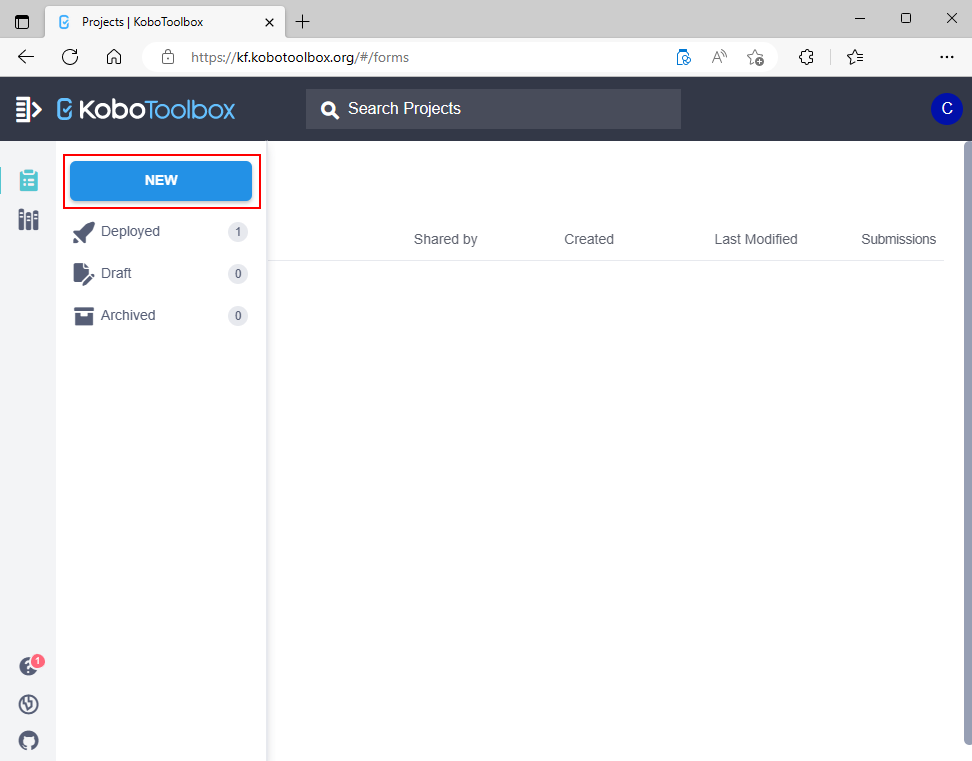Click the Read aloud icon in address bar

719,57
